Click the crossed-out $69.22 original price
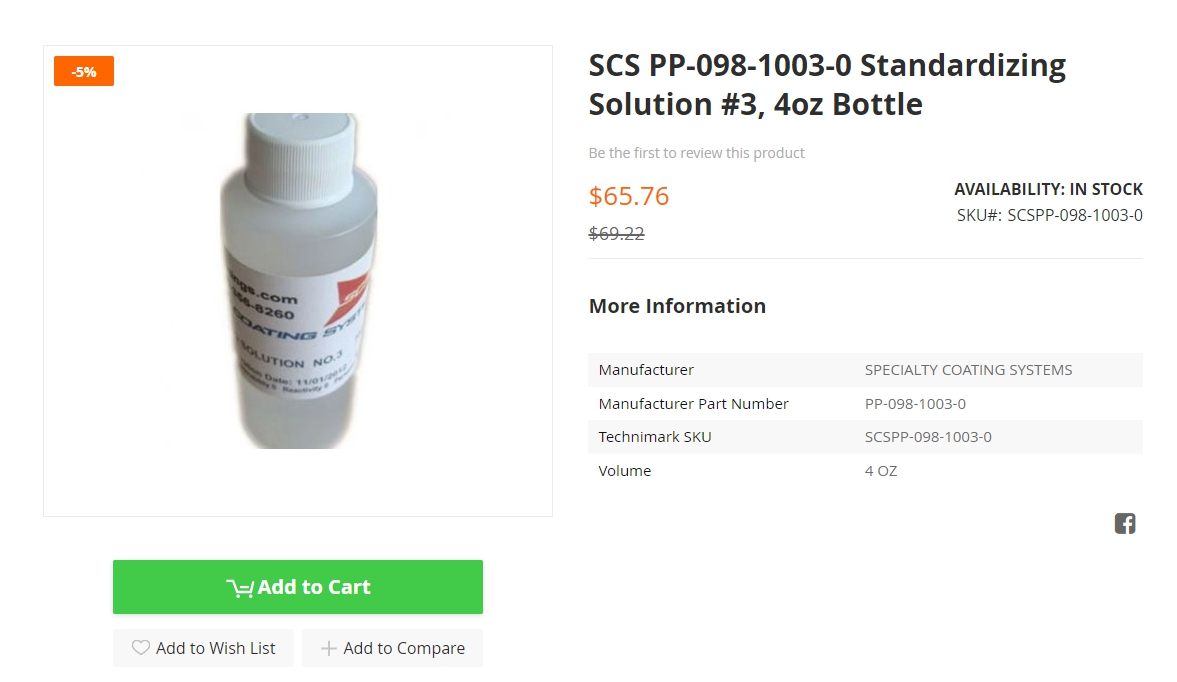 point(616,234)
